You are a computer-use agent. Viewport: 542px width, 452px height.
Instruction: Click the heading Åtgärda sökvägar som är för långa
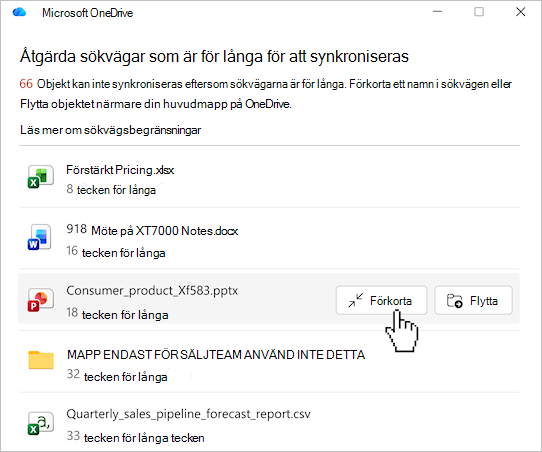[x=214, y=57]
